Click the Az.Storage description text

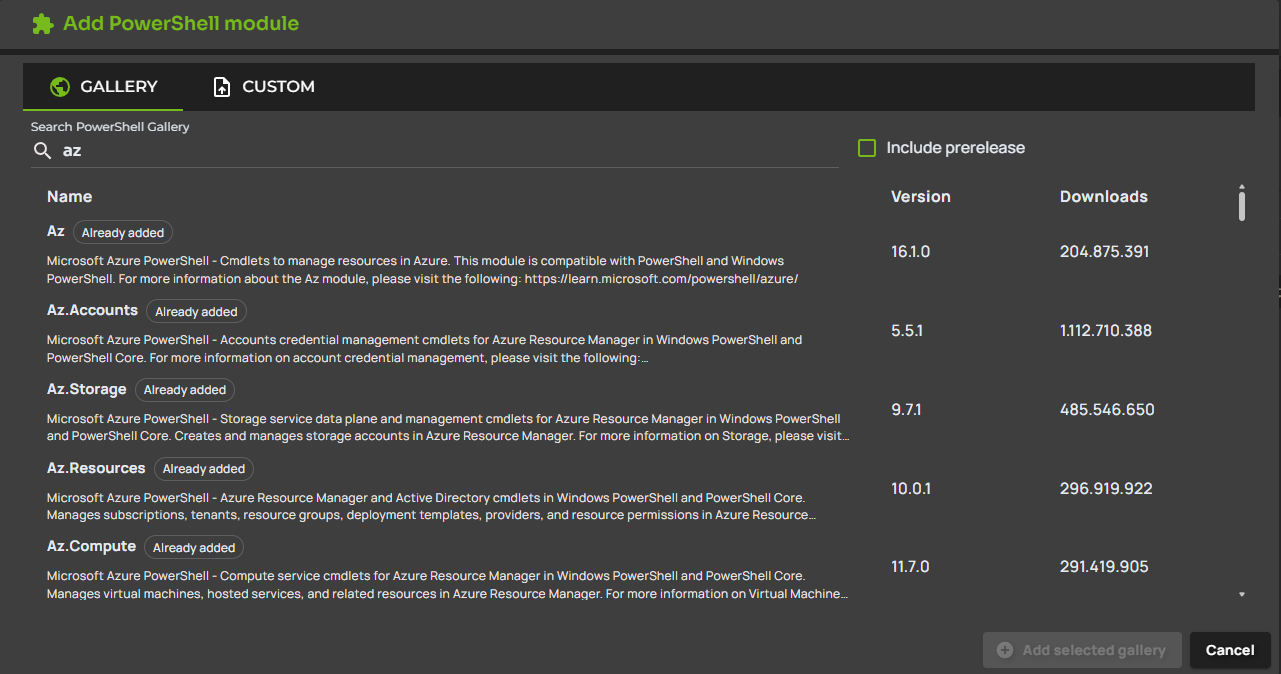[x=448, y=427]
